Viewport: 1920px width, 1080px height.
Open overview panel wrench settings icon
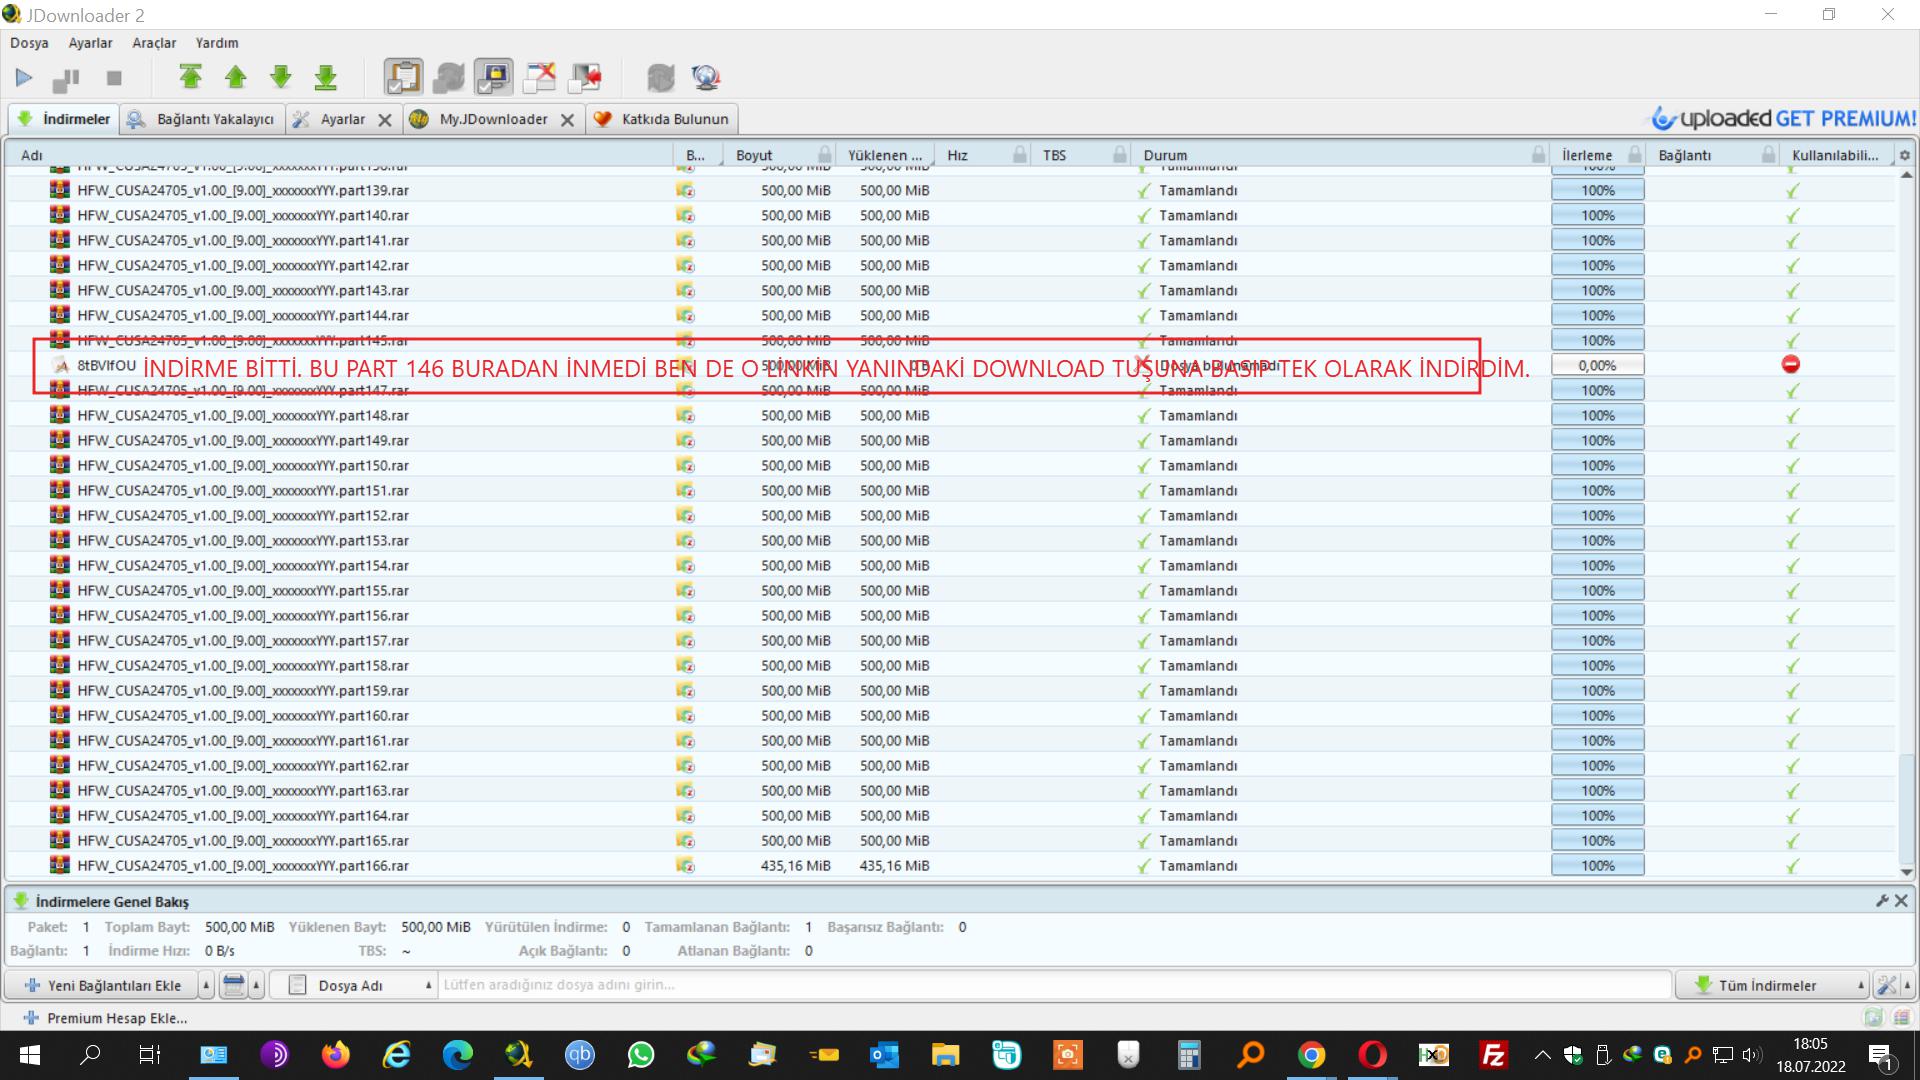coord(1882,901)
